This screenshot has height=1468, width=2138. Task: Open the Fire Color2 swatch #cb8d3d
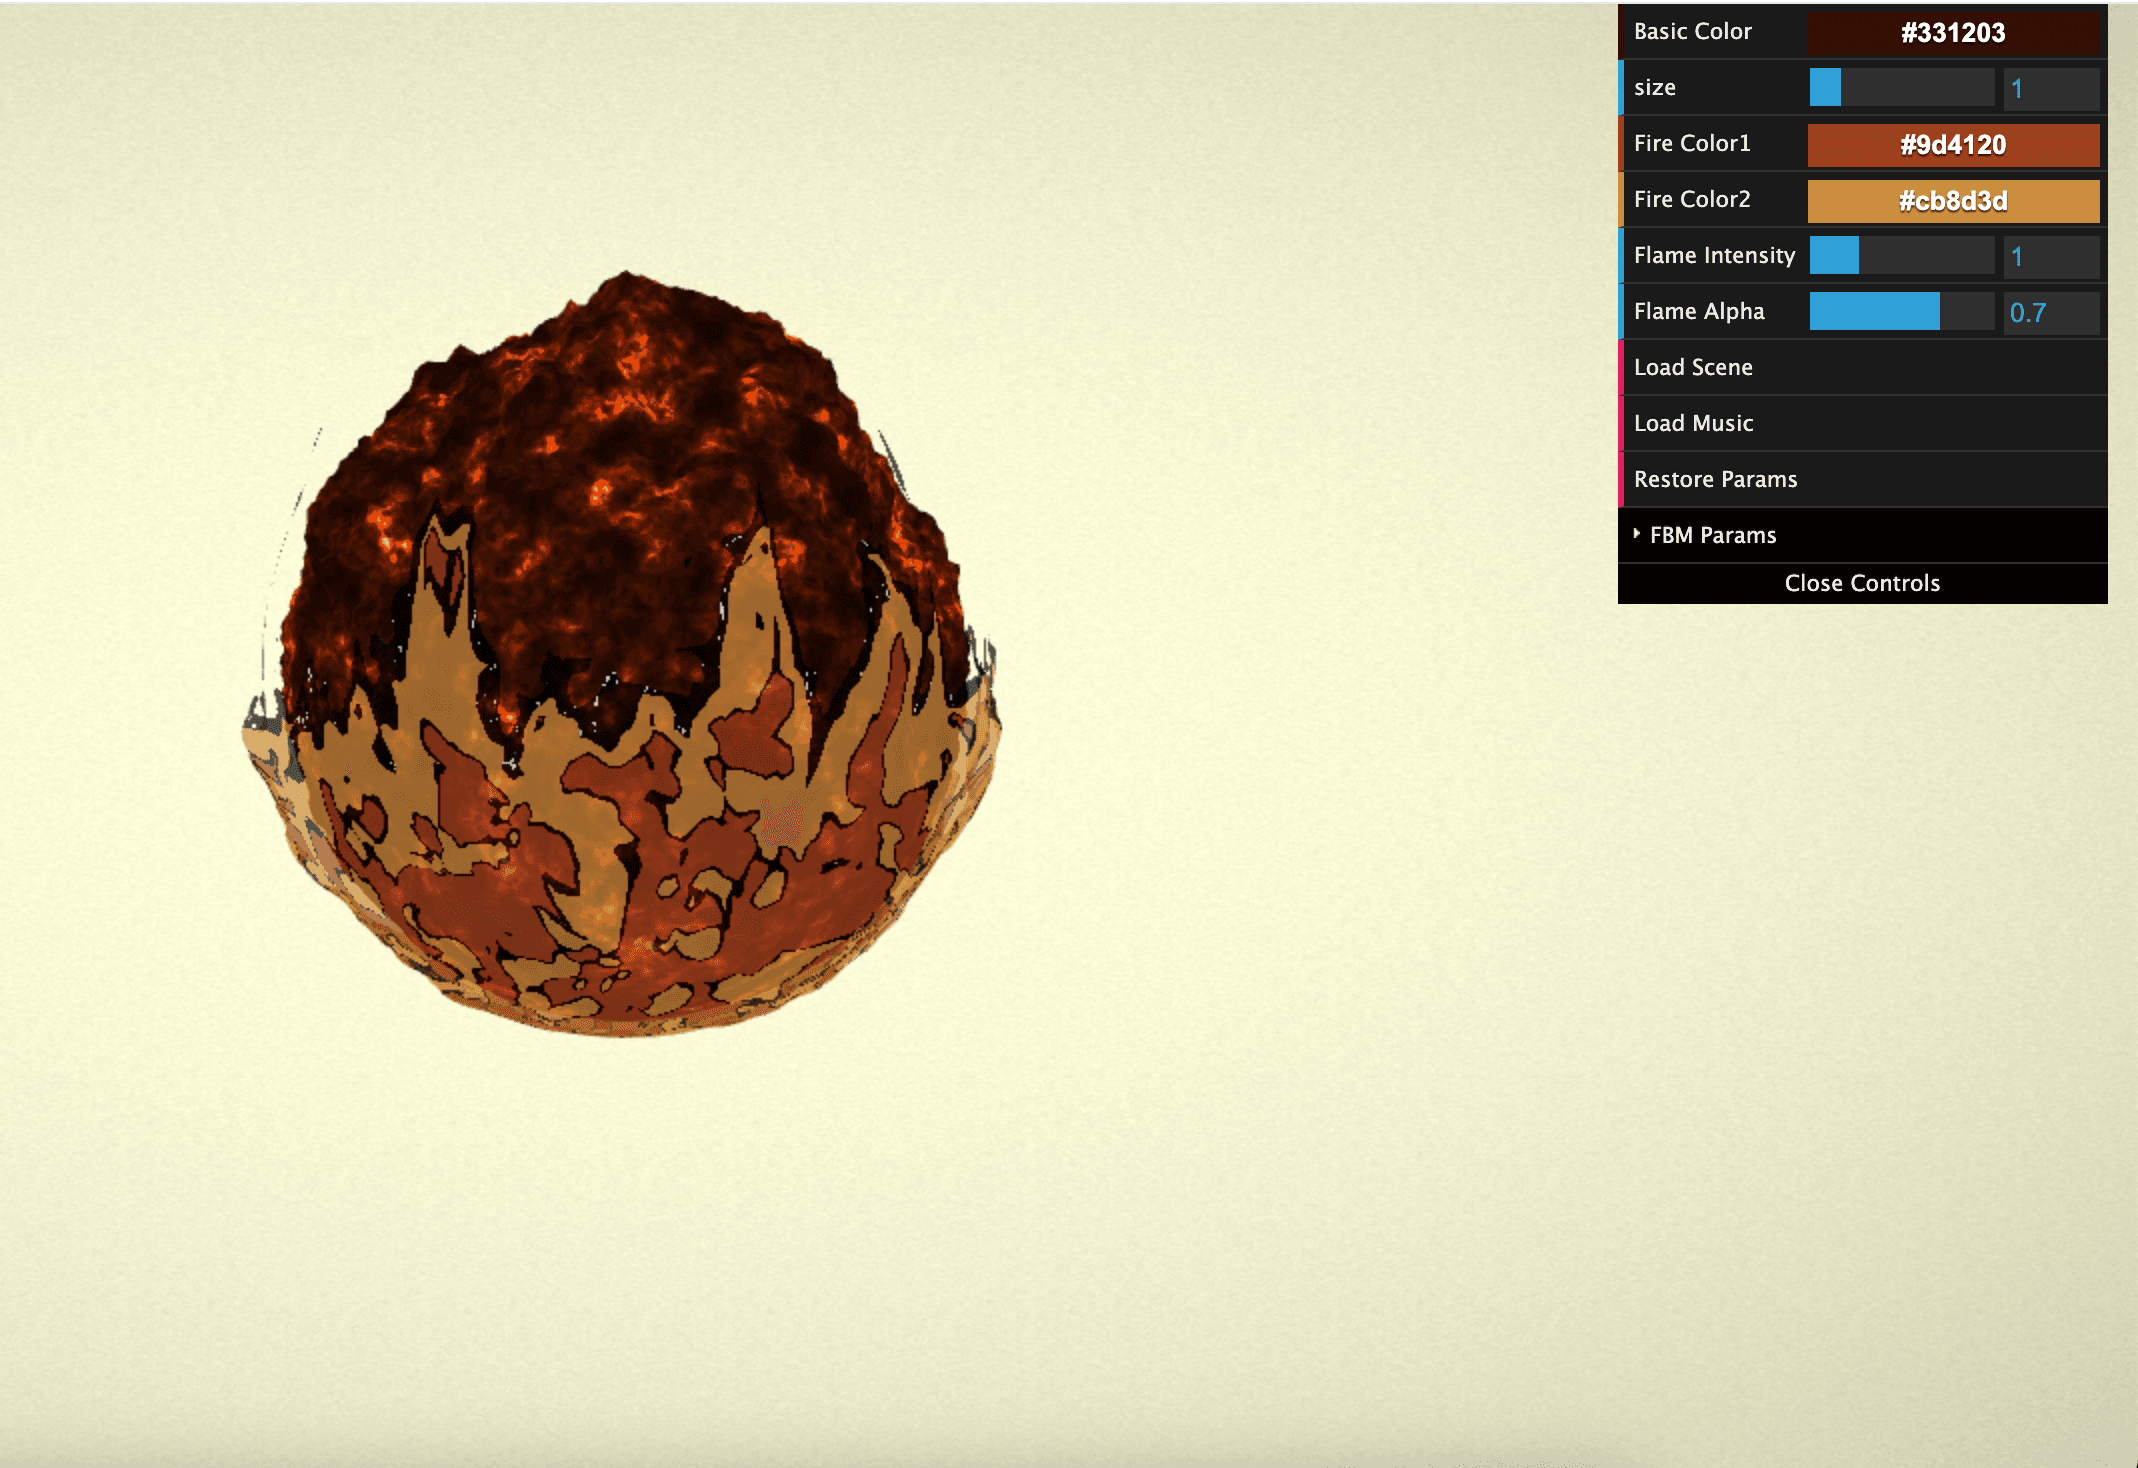pyautogui.click(x=1953, y=200)
